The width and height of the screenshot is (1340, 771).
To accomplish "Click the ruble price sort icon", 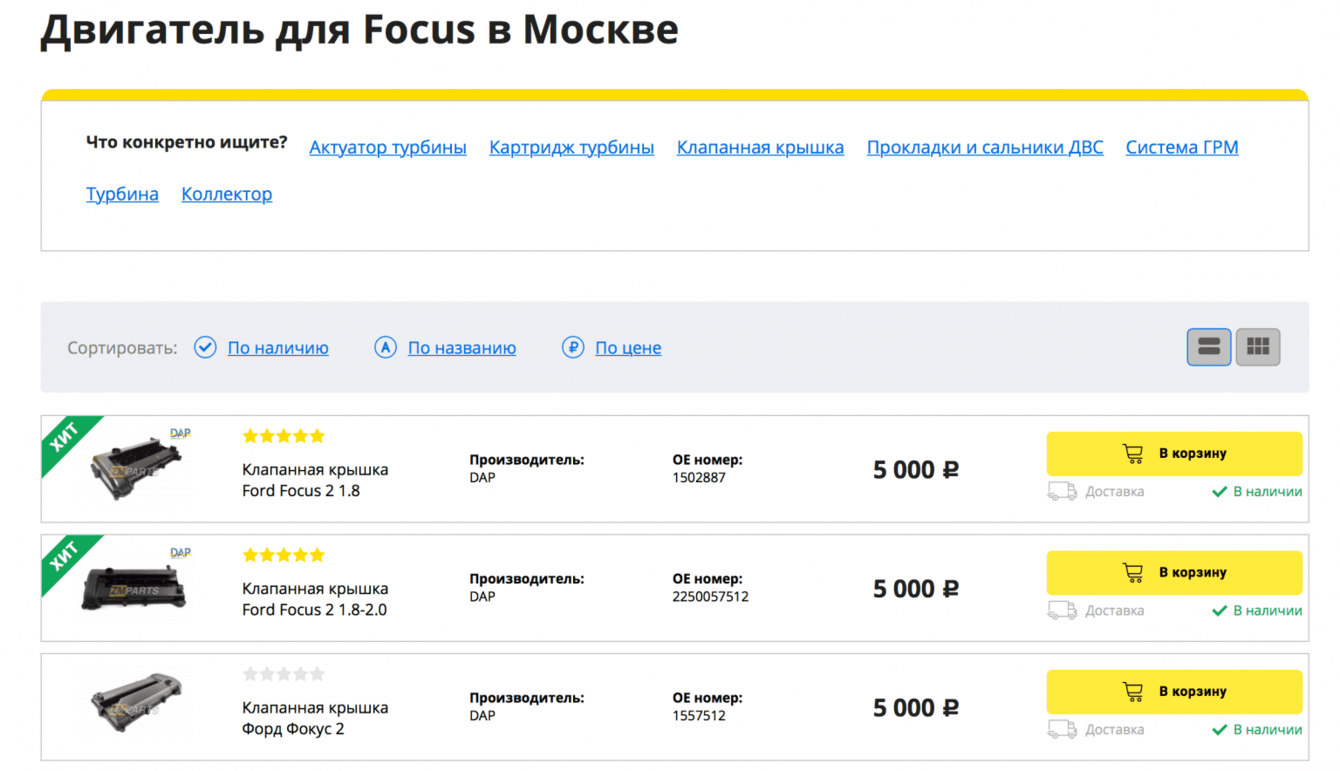I will (x=572, y=347).
